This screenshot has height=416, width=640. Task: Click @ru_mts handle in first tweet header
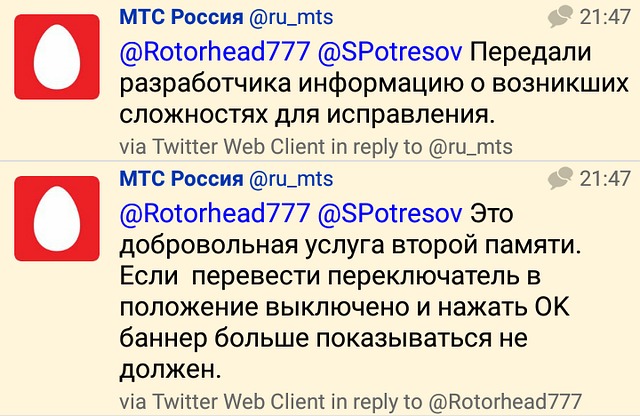[291, 18]
